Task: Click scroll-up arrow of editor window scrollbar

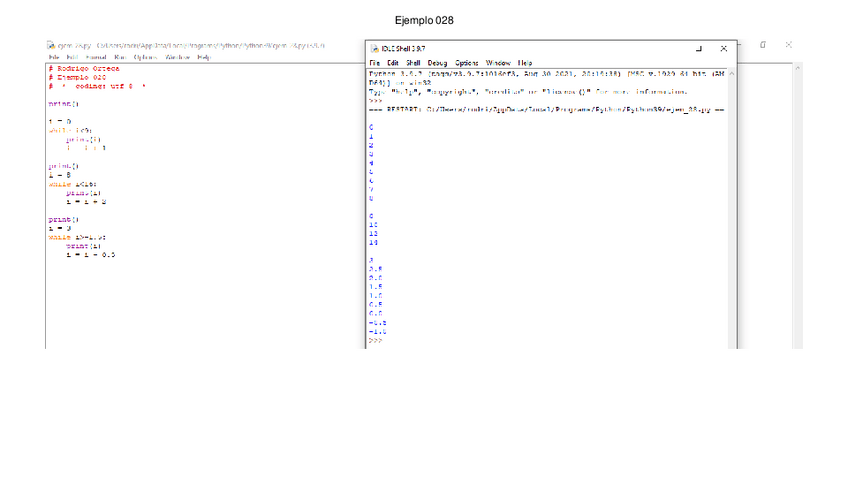Action: [797, 68]
